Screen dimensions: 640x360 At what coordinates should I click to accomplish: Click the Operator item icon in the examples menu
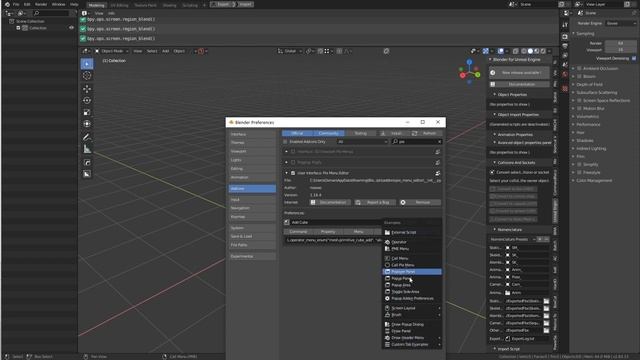(387, 242)
